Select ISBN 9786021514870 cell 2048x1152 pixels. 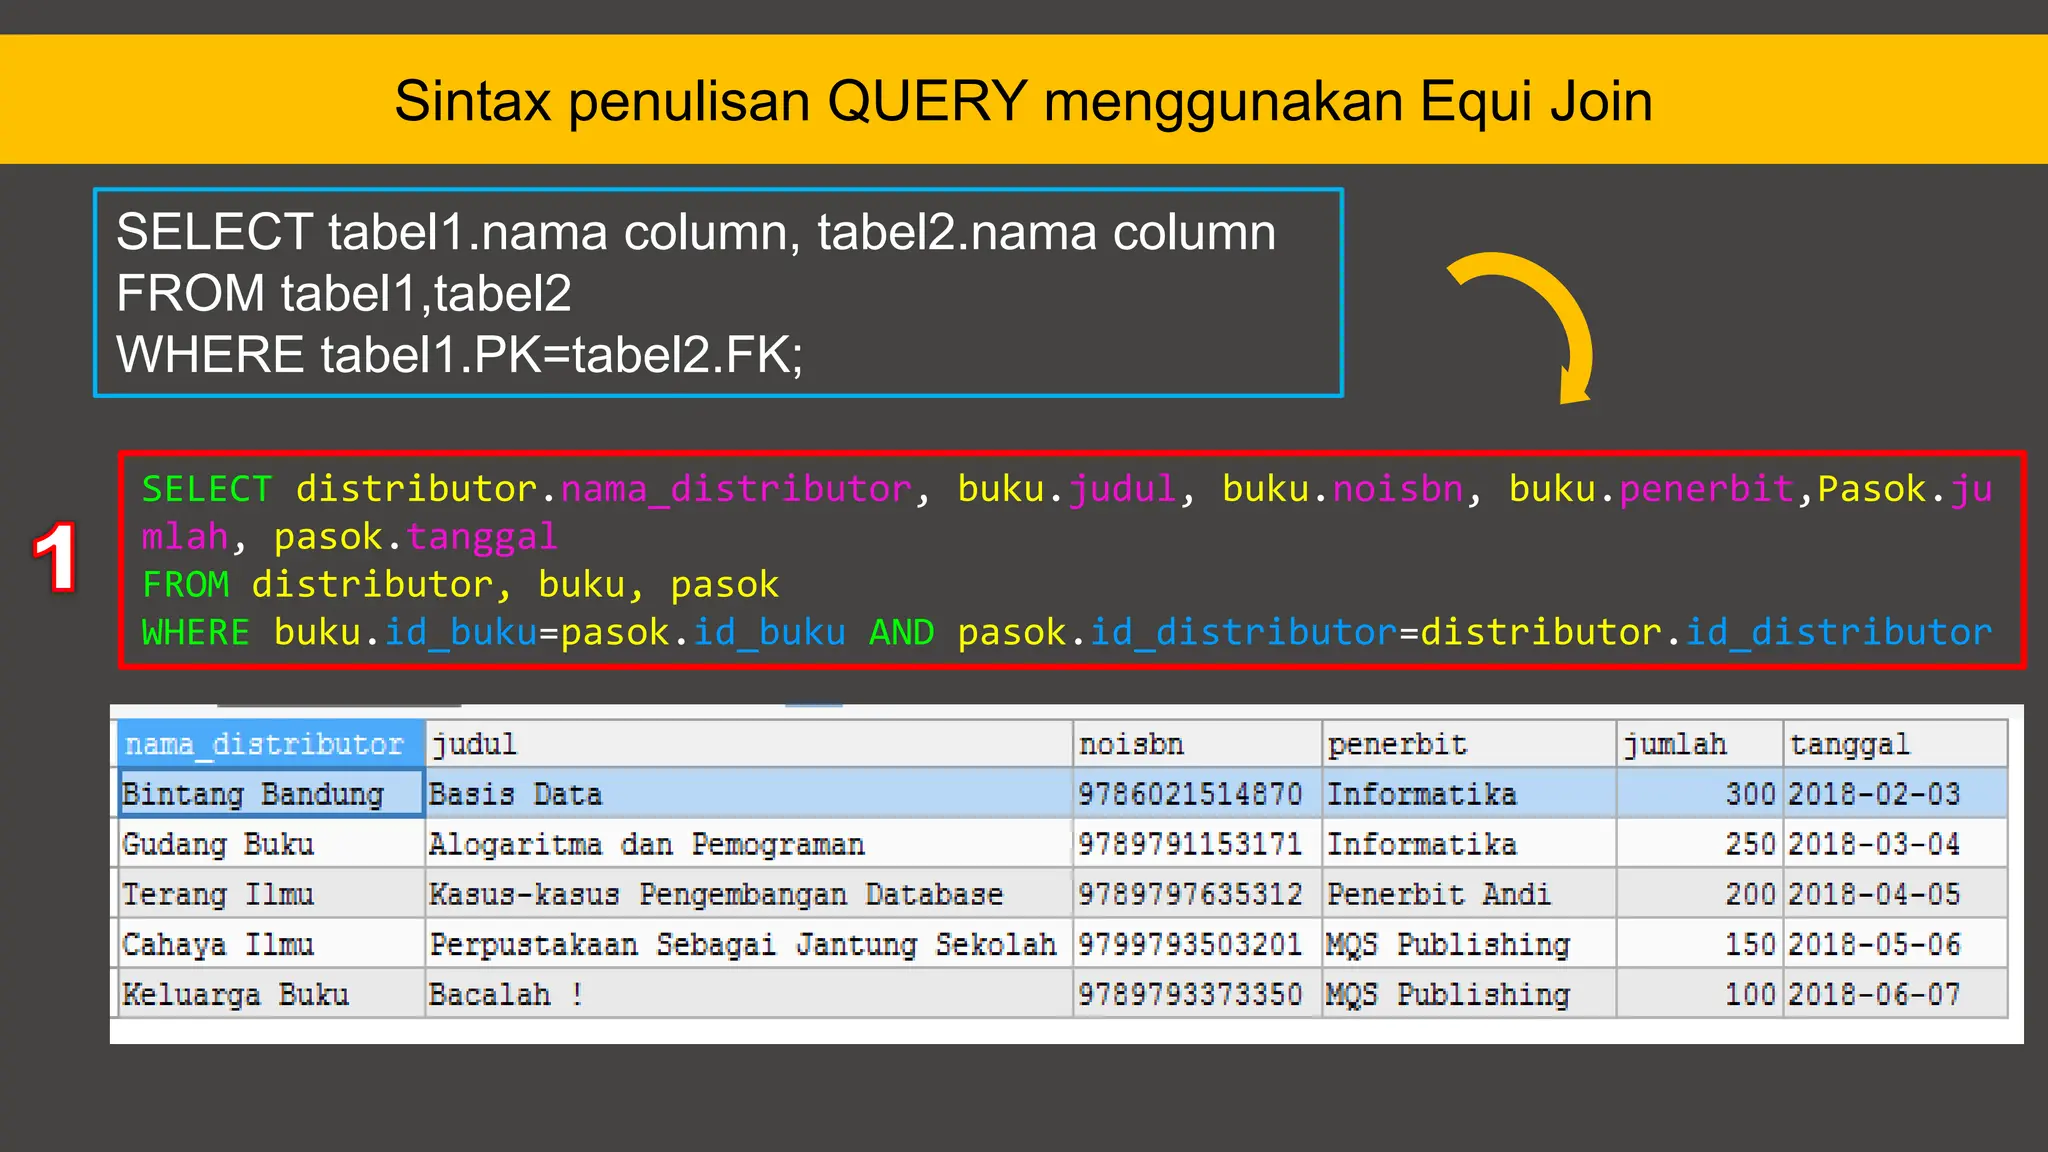point(1198,794)
